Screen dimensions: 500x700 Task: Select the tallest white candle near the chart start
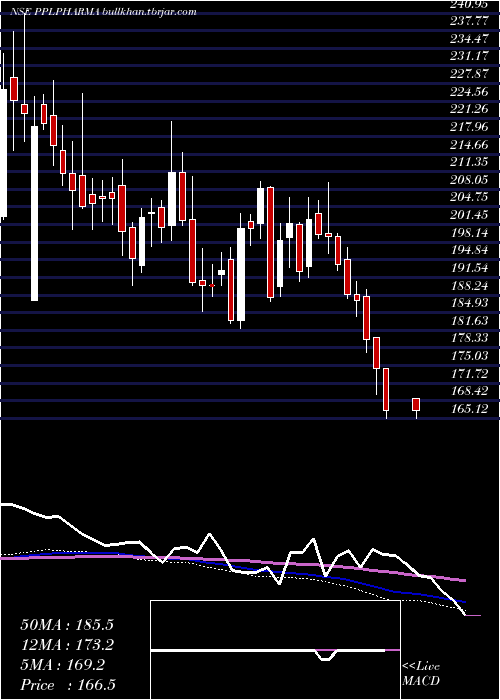[34, 213]
